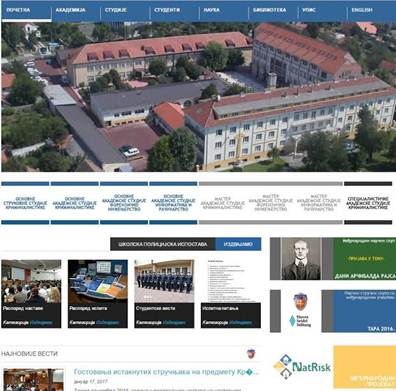Select the blue ИЗДВАЈАМО tab
The height and width of the screenshot is (391, 396).
coord(238,244)
